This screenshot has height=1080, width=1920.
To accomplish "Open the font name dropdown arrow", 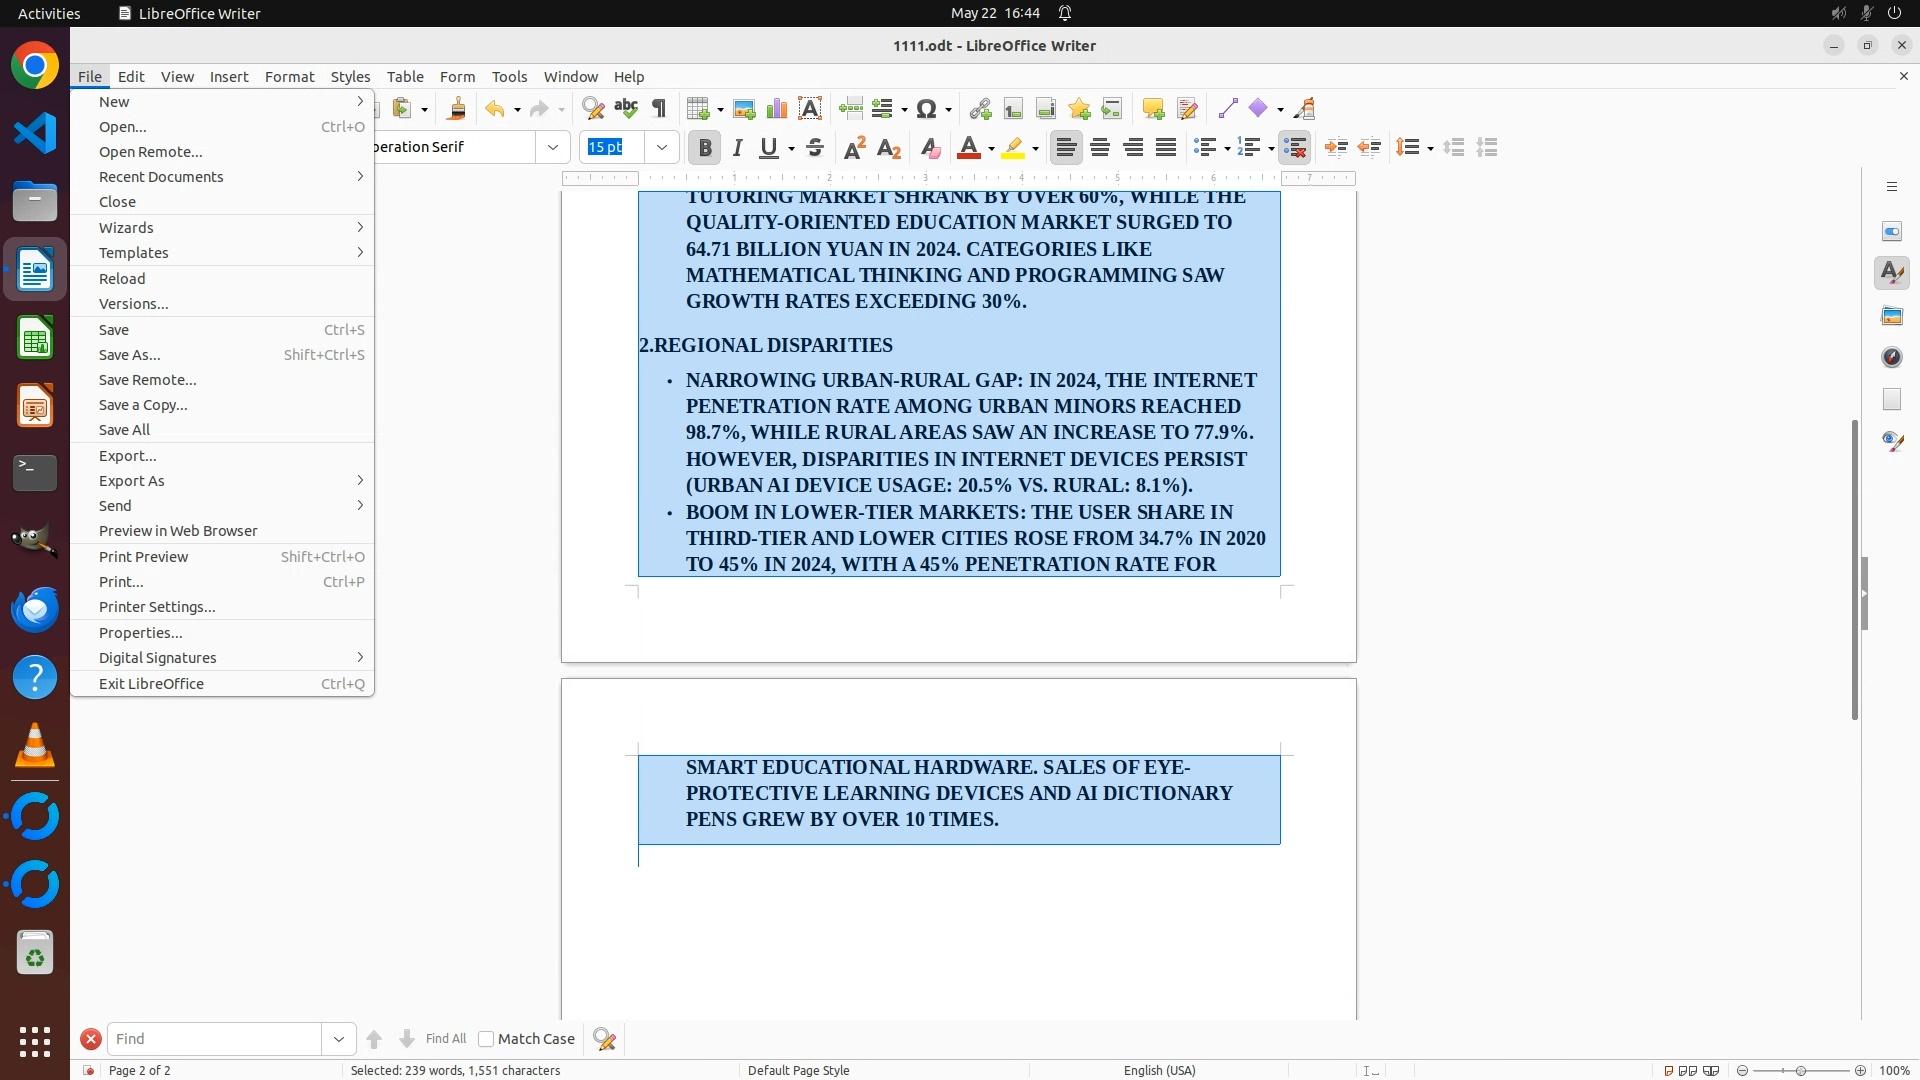I will pyautogui.click(x=553, y=148).
